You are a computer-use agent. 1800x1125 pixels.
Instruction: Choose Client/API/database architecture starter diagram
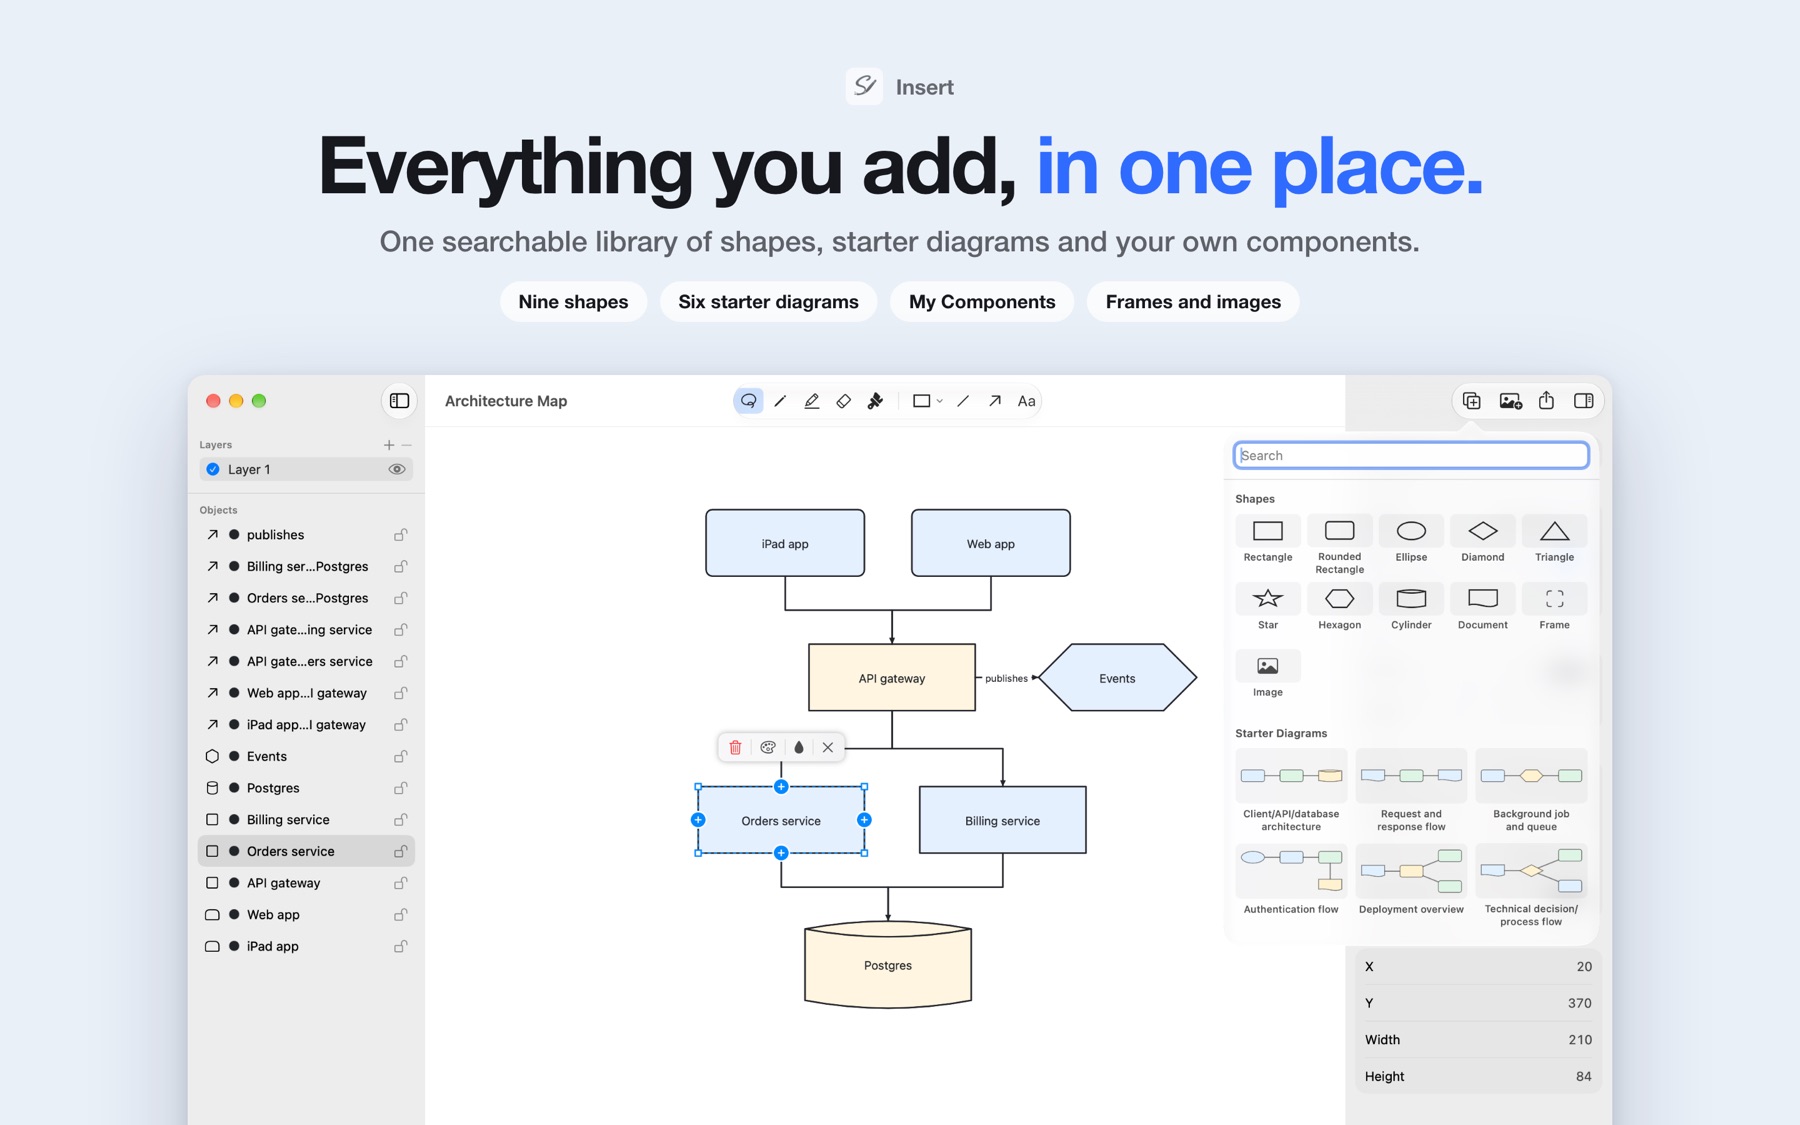[x=1291, y=791]
